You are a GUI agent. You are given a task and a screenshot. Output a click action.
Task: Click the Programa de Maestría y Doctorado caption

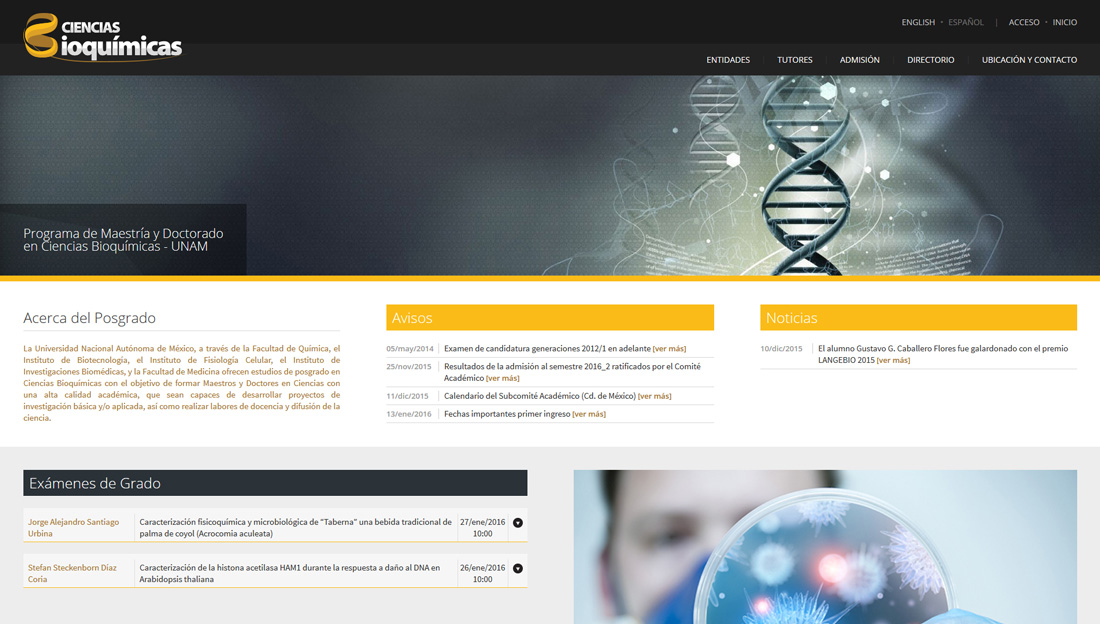pyautogui.click(x=123, y=240)
